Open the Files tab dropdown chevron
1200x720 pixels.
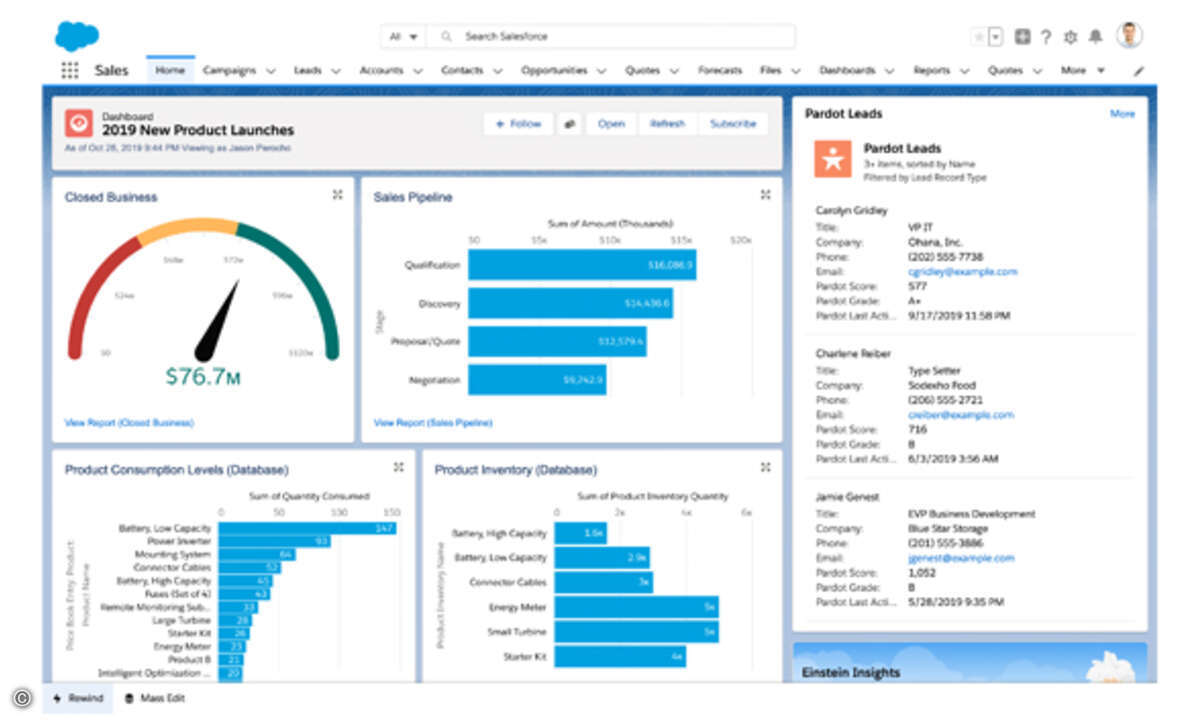795,71
